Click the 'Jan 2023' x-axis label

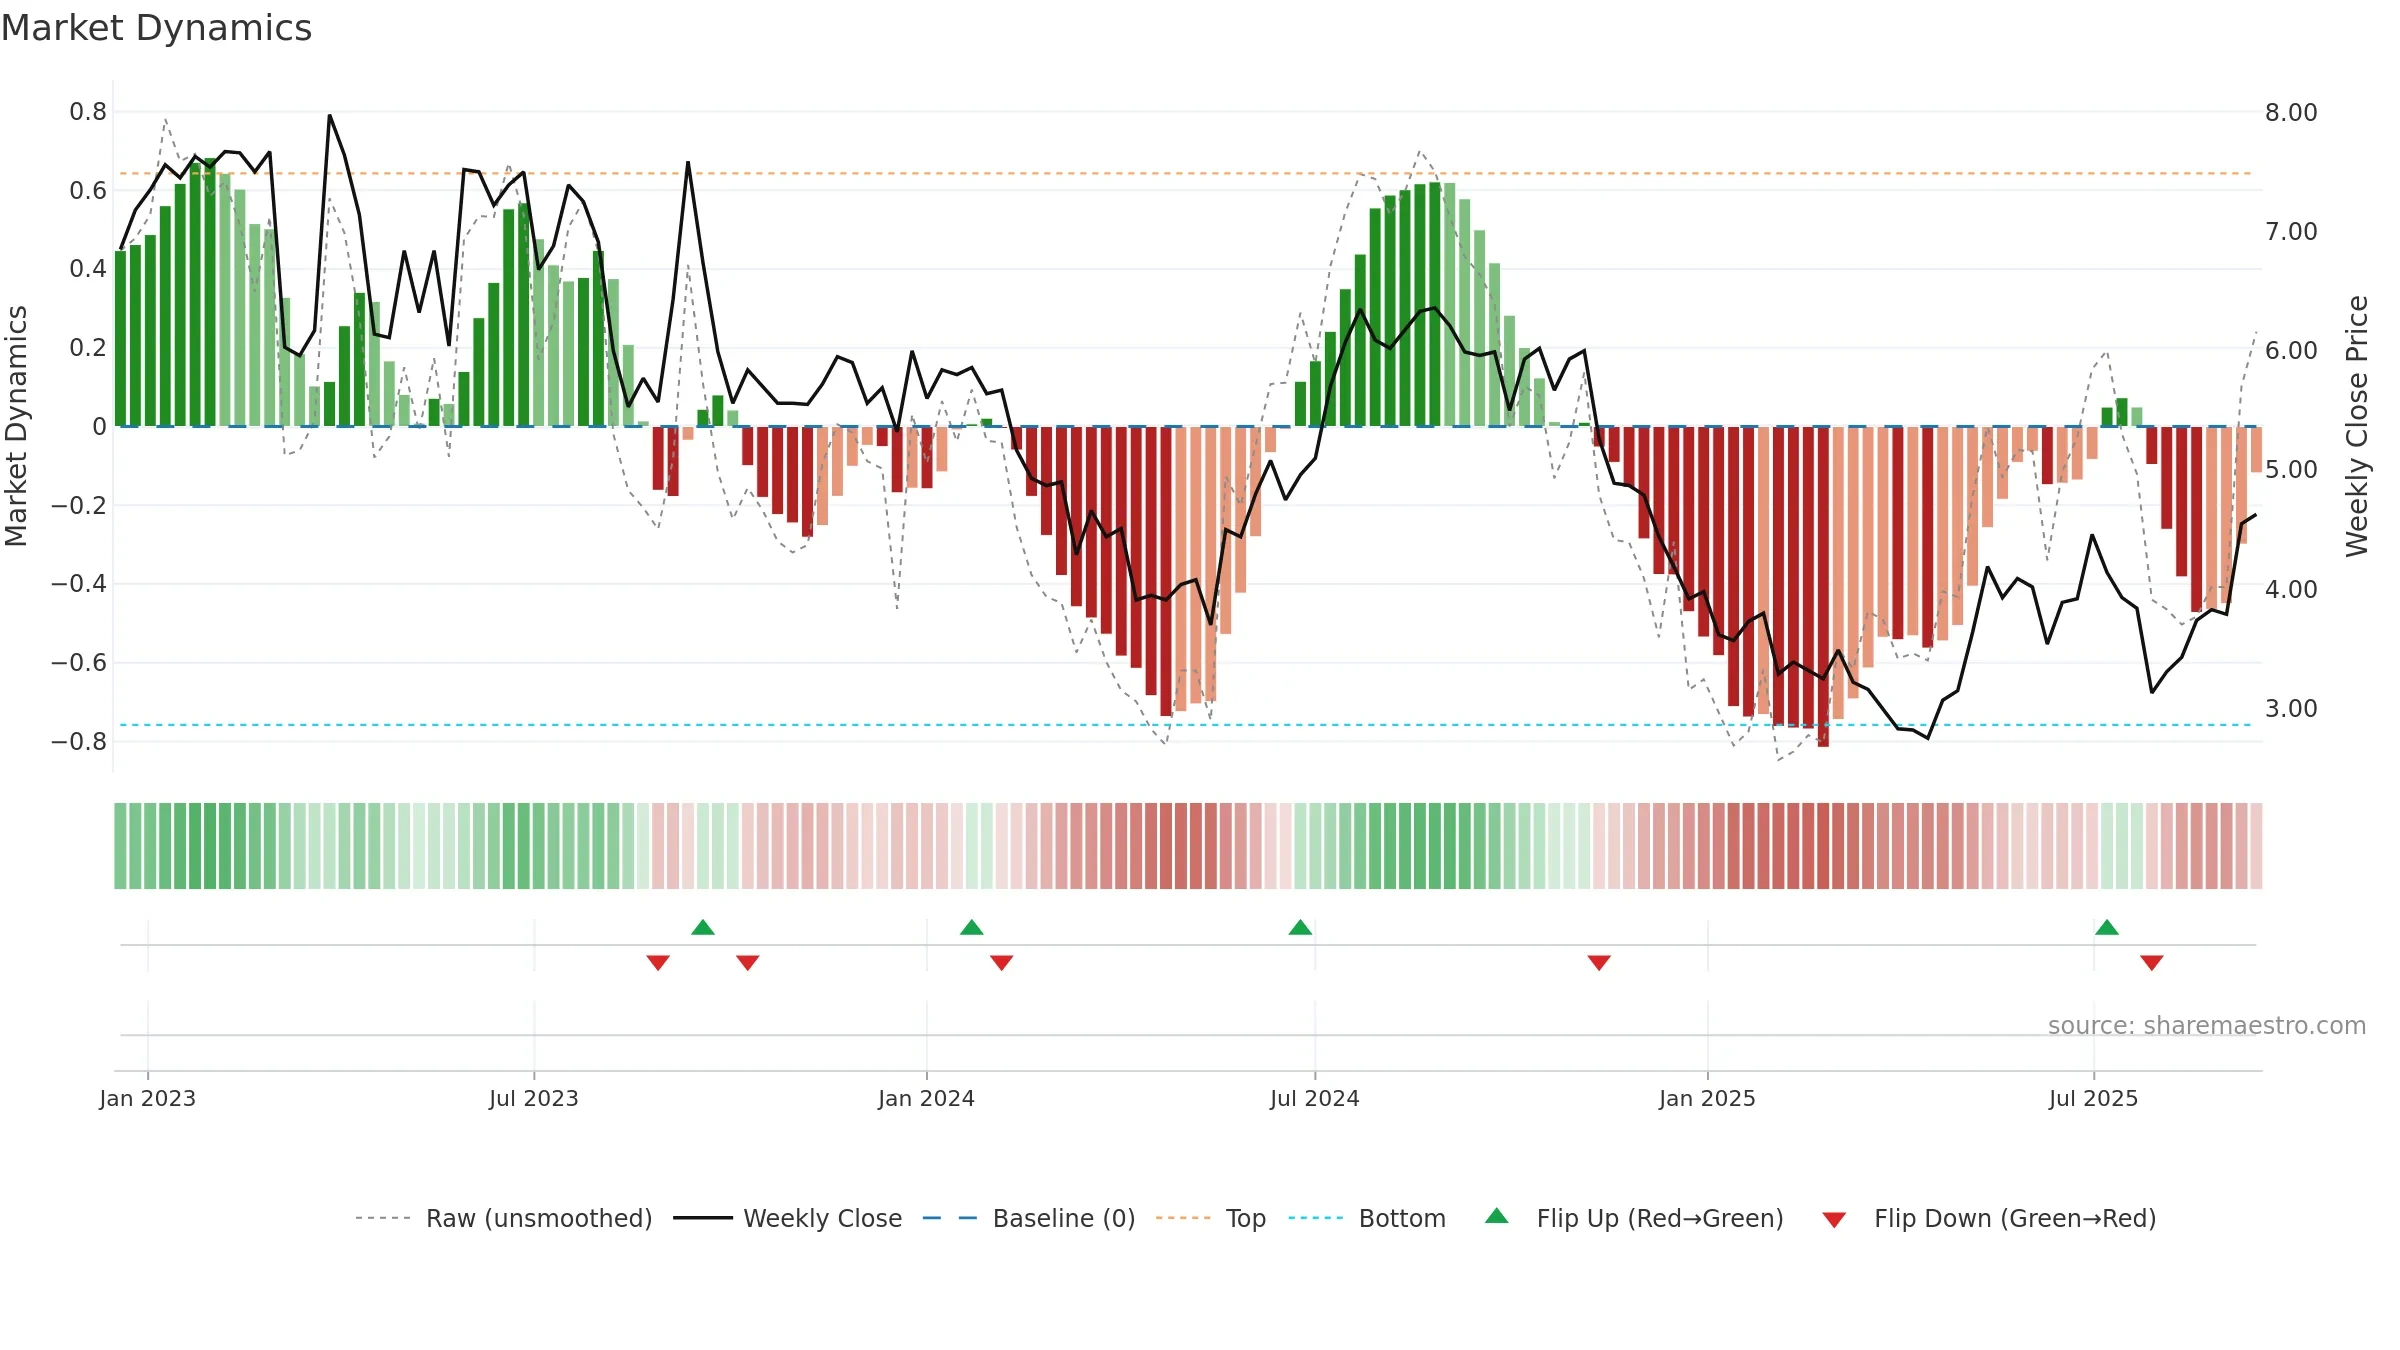(148, 1098)
